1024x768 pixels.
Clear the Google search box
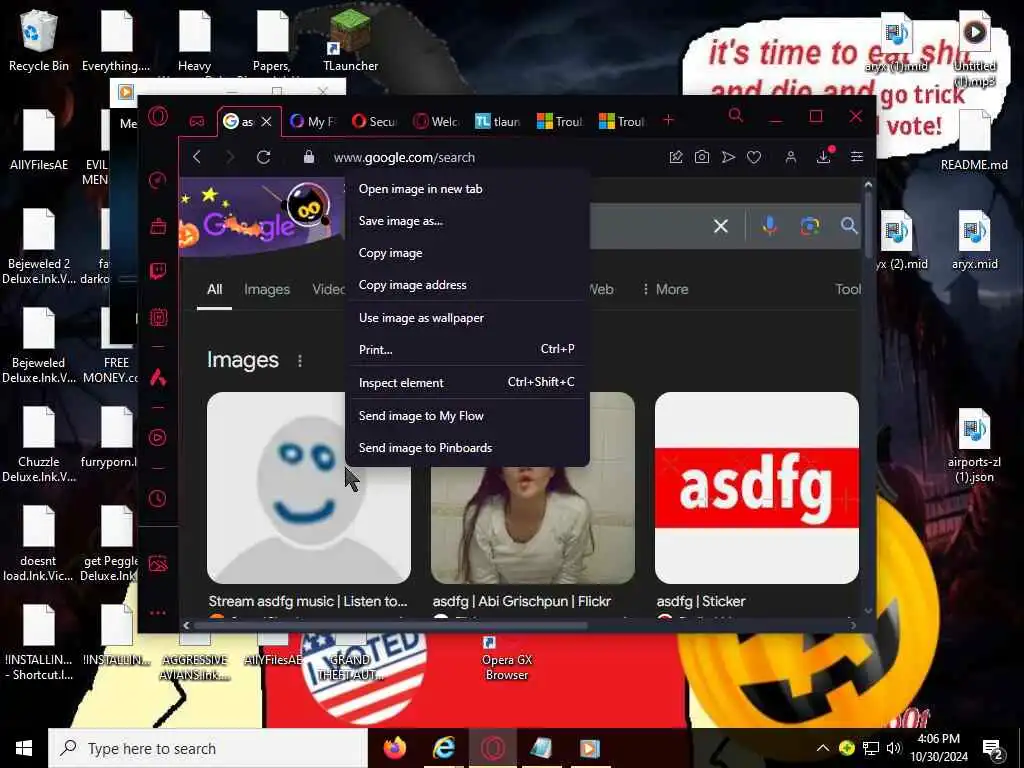pyautogui.click(x=721, y=226)
